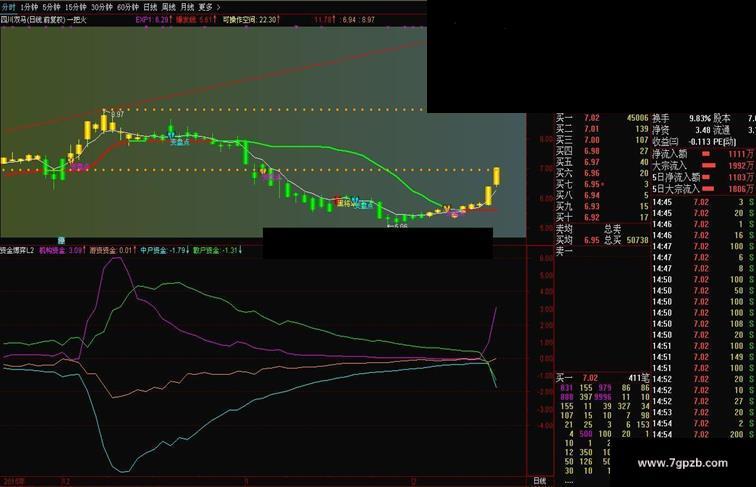Click the 5日净流入额 1103万 row
756x487 pixels.
[x=703, y=177]
